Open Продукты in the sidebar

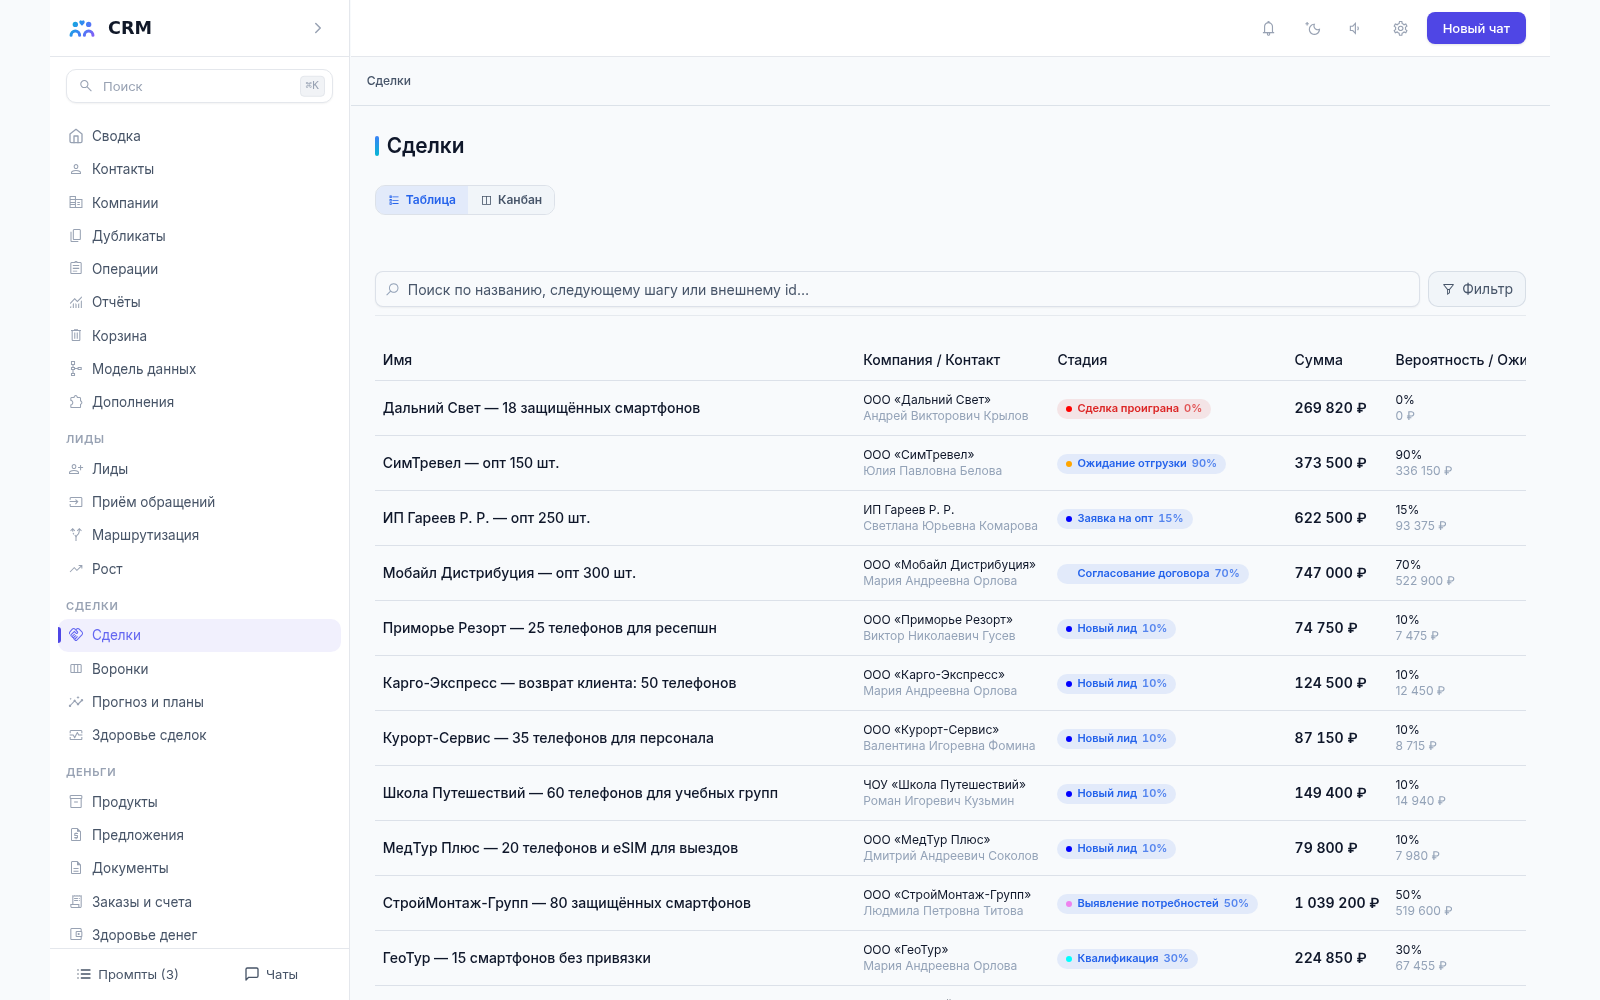199,802
